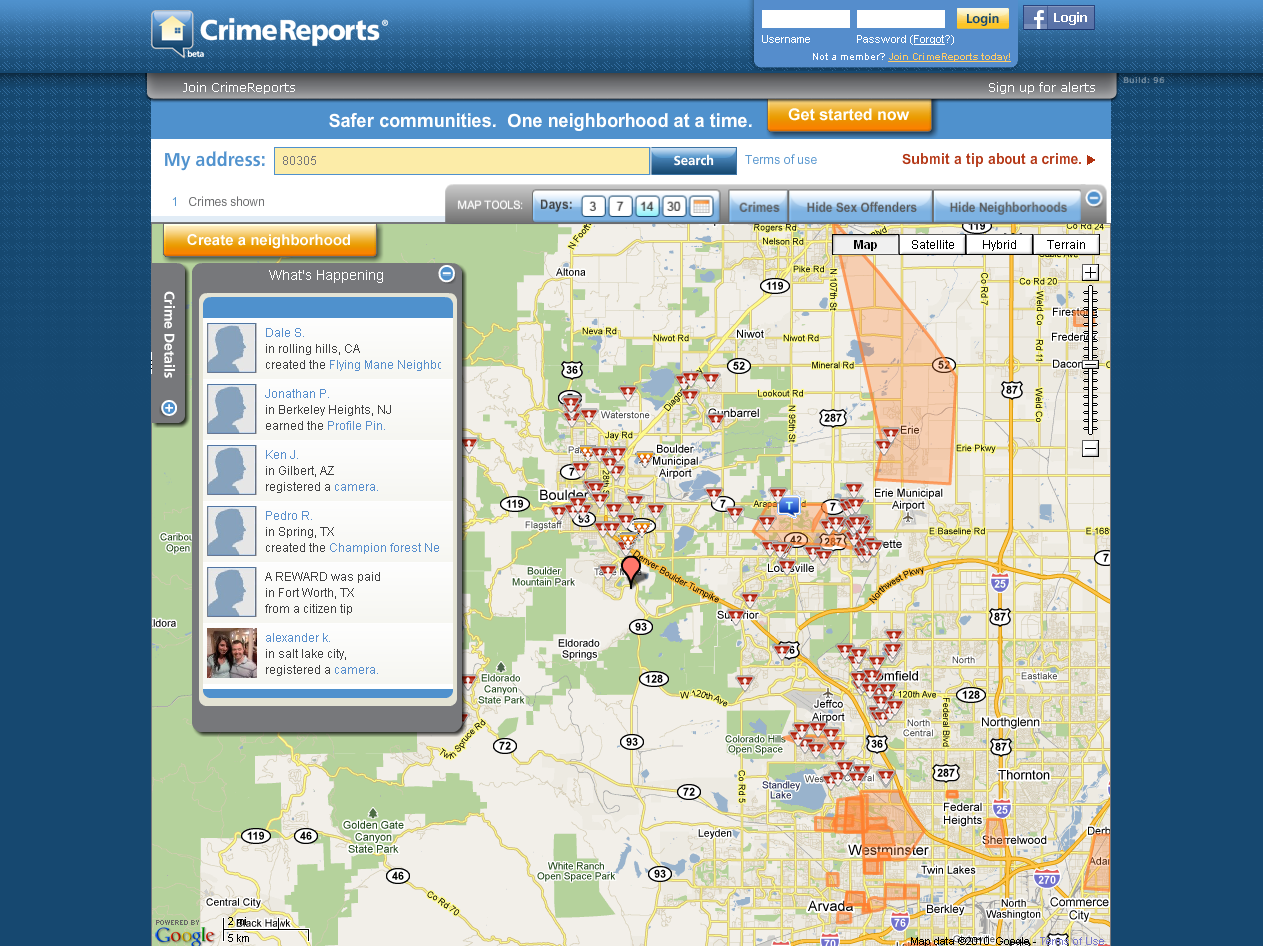Screen dimensions: 1263x946
Task: Click the Search button
Action: [x=693, y=160]
